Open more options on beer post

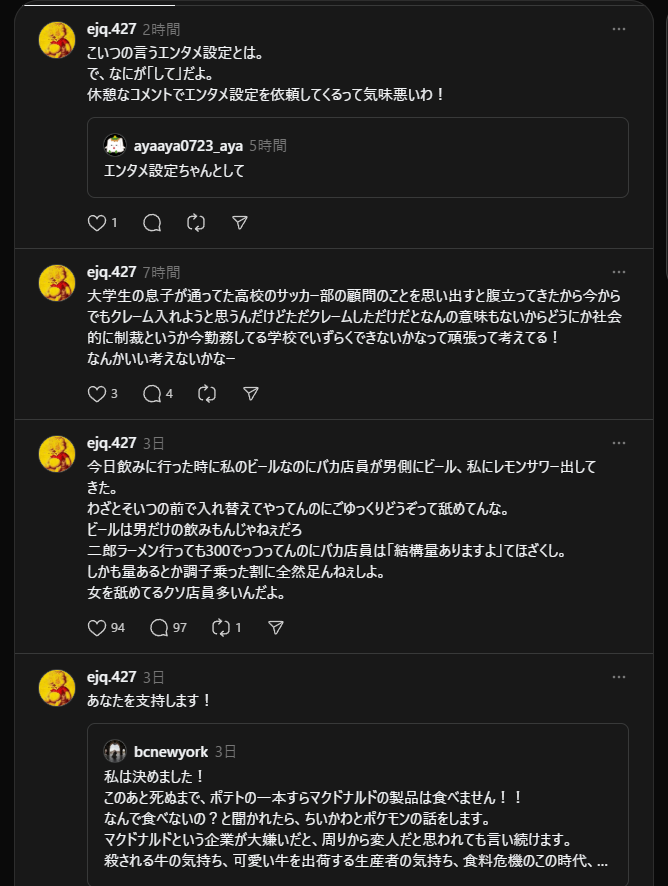pyautogui.click(x=619, y=443)
